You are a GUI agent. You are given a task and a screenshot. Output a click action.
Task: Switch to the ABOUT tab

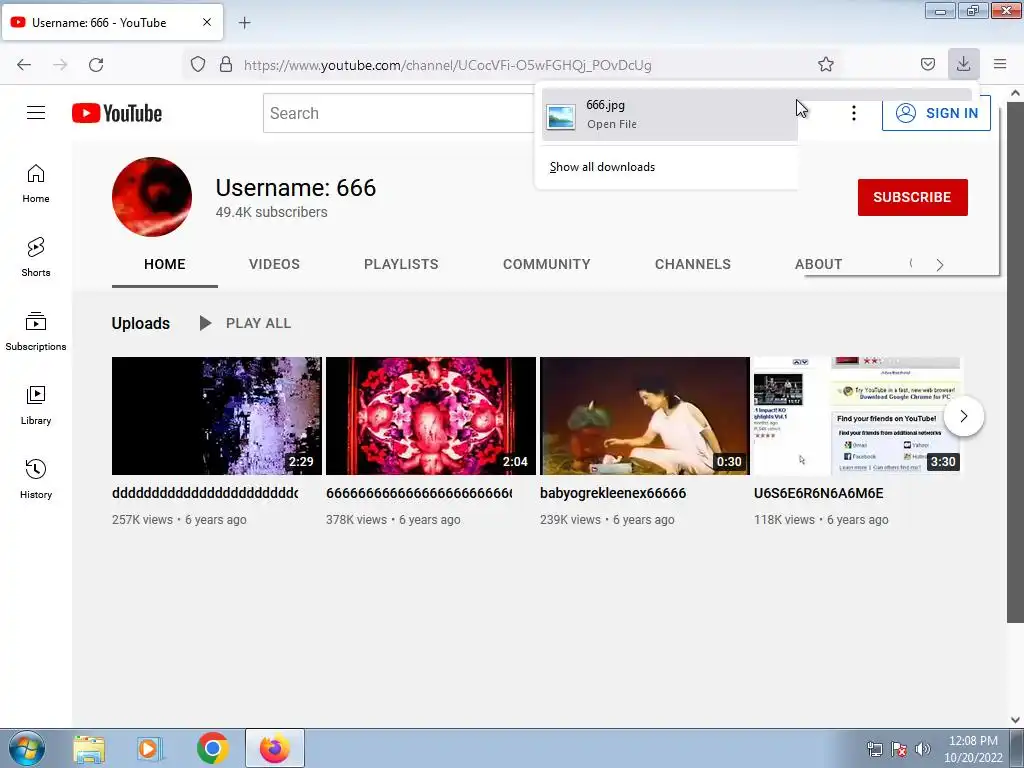point(818,264)
